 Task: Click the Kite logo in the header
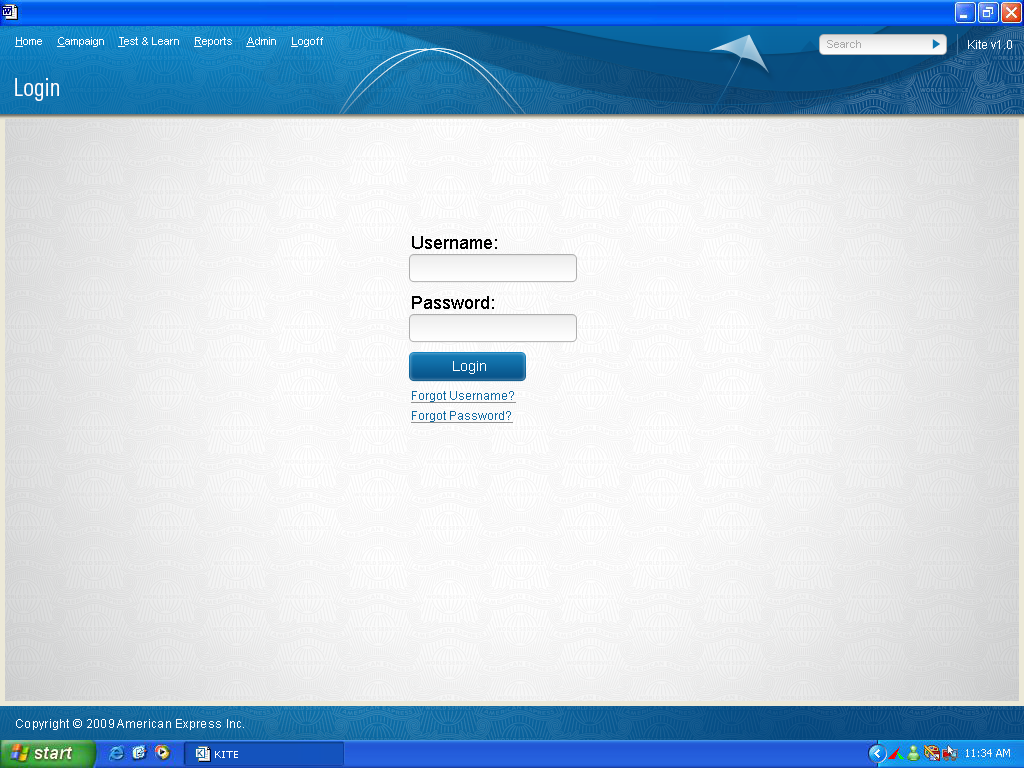pyautogui.click(x=742, y=52)
